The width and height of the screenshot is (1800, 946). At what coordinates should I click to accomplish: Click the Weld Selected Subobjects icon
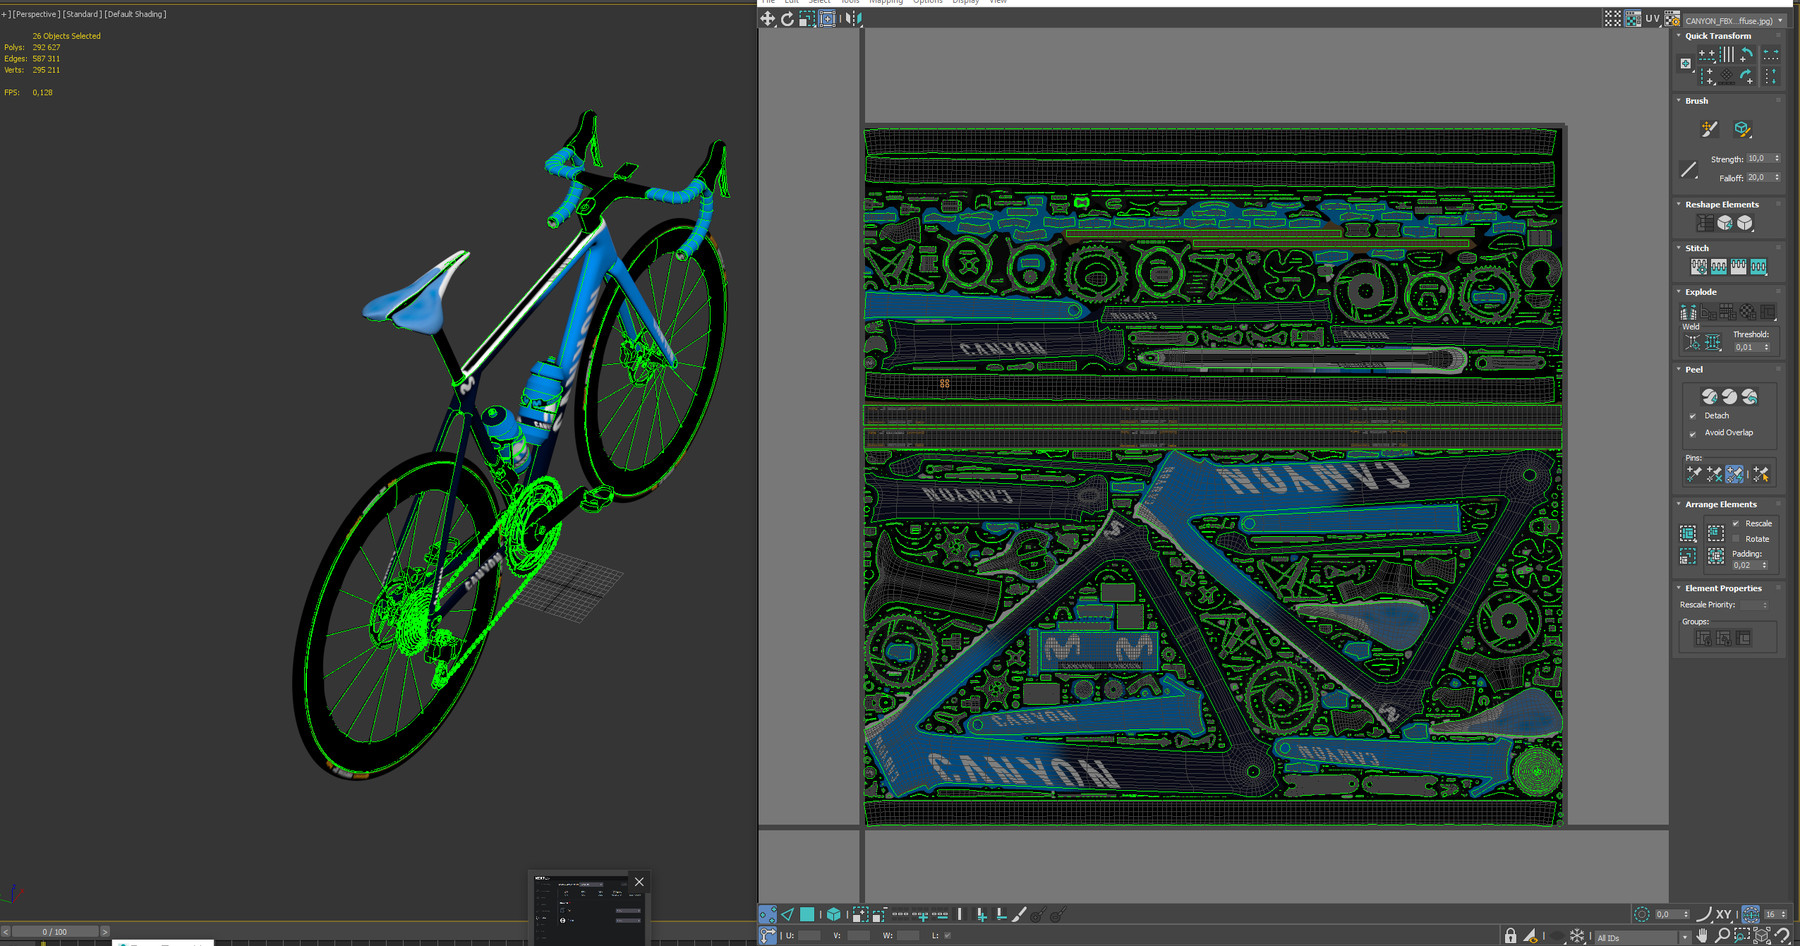click(1713, 343)
